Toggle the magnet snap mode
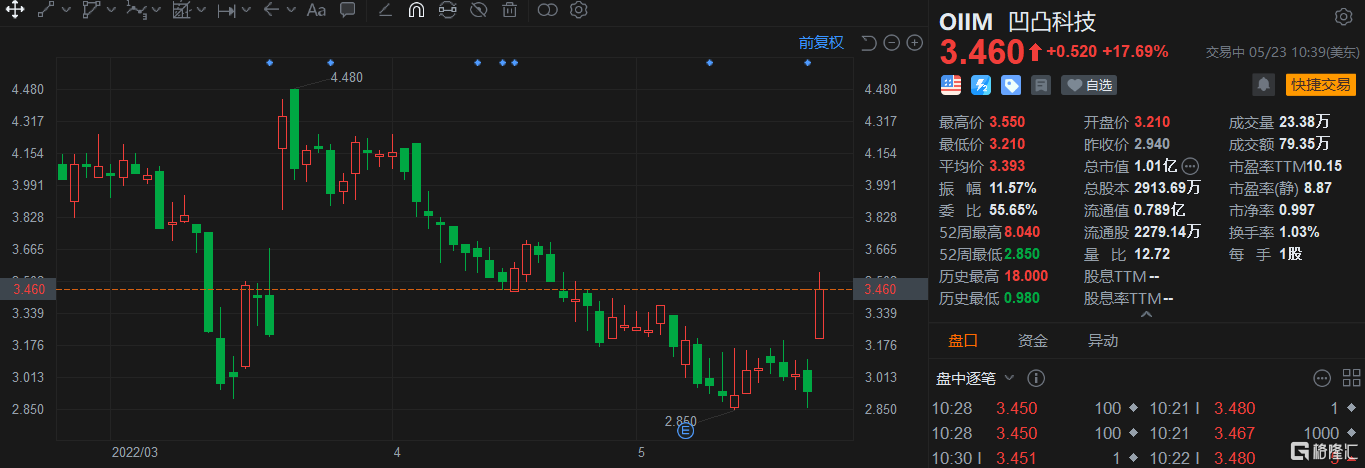 416,11
